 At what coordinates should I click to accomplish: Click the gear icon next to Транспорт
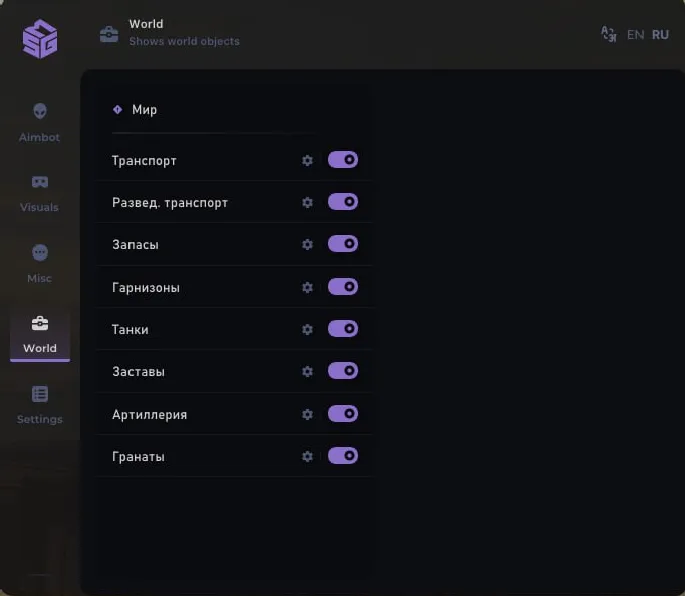tap(308, 160)
